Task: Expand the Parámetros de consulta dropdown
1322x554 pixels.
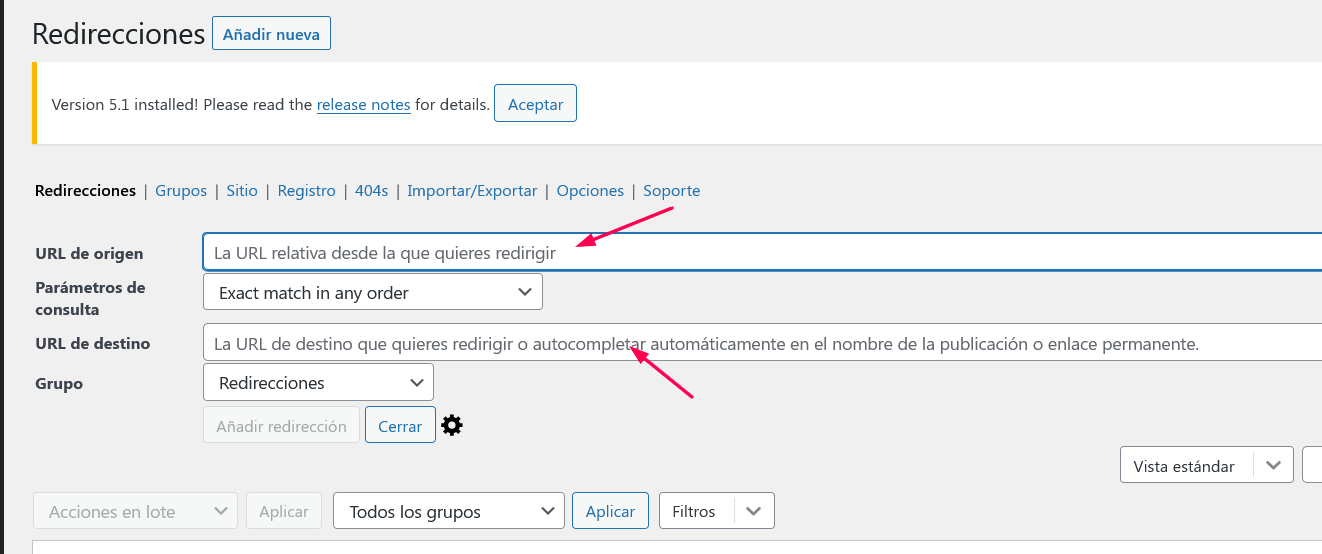Action: click(x=373, y=292)
